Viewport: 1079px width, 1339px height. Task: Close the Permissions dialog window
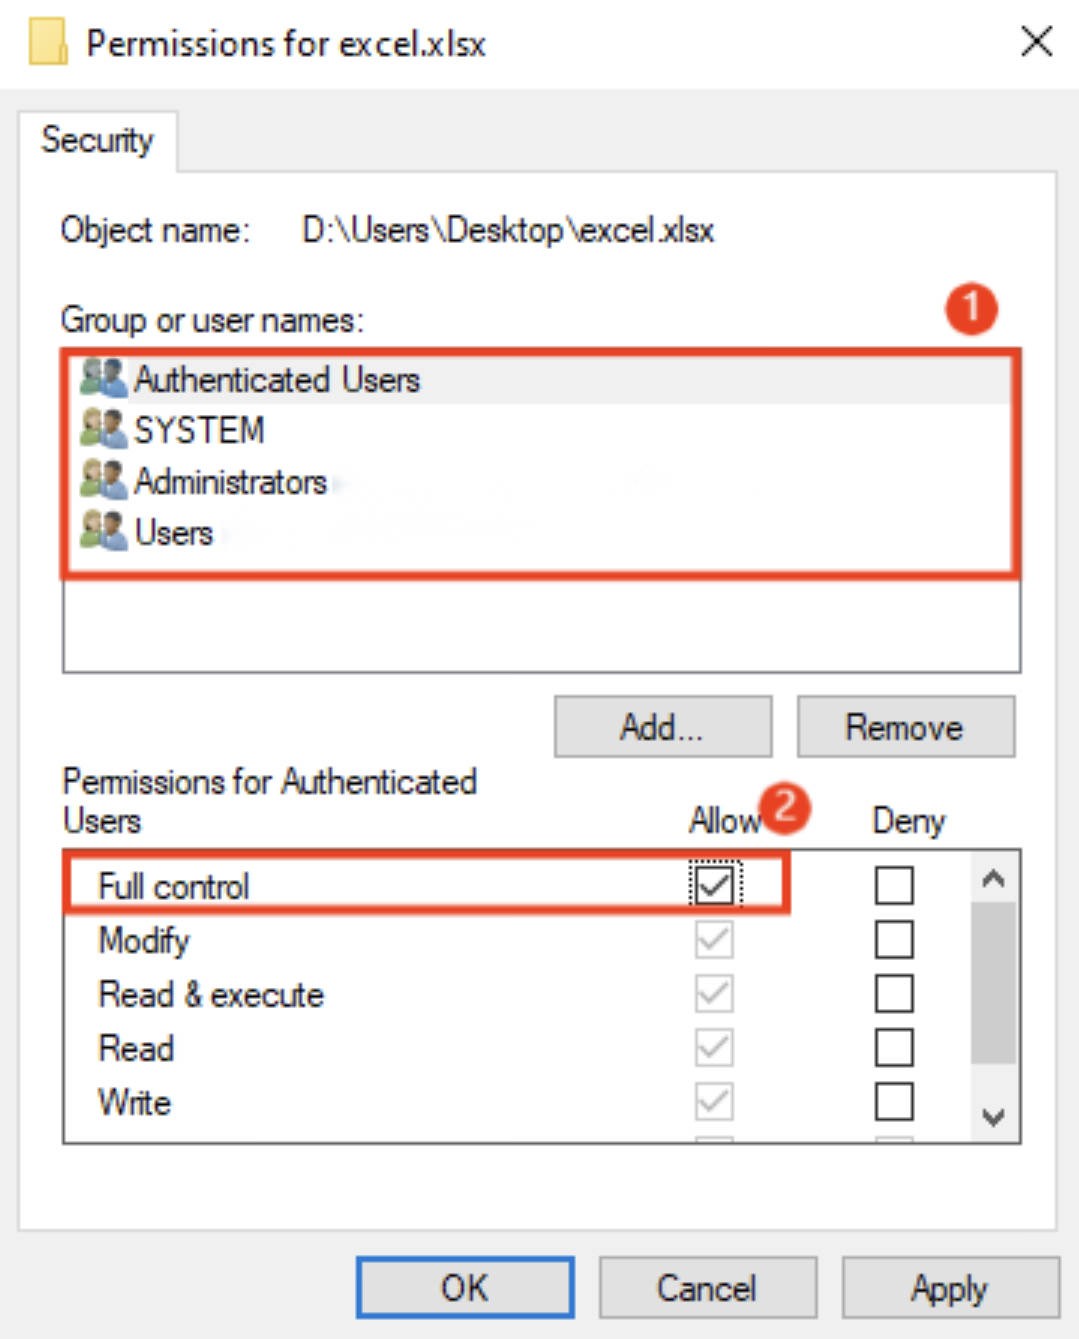click(1036, 42)
